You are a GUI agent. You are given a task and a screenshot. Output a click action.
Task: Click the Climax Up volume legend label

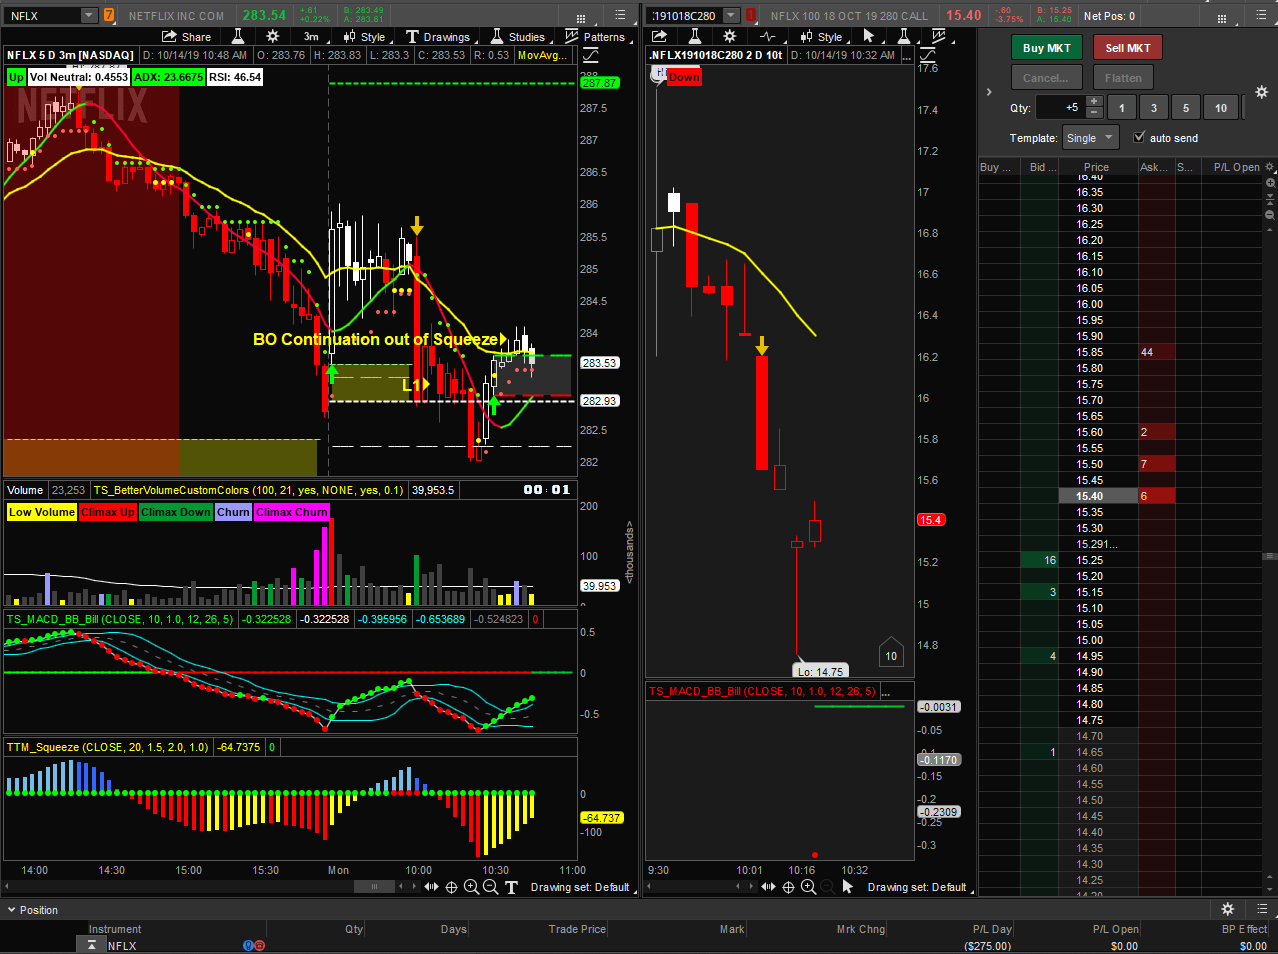(x=108, y=512)
